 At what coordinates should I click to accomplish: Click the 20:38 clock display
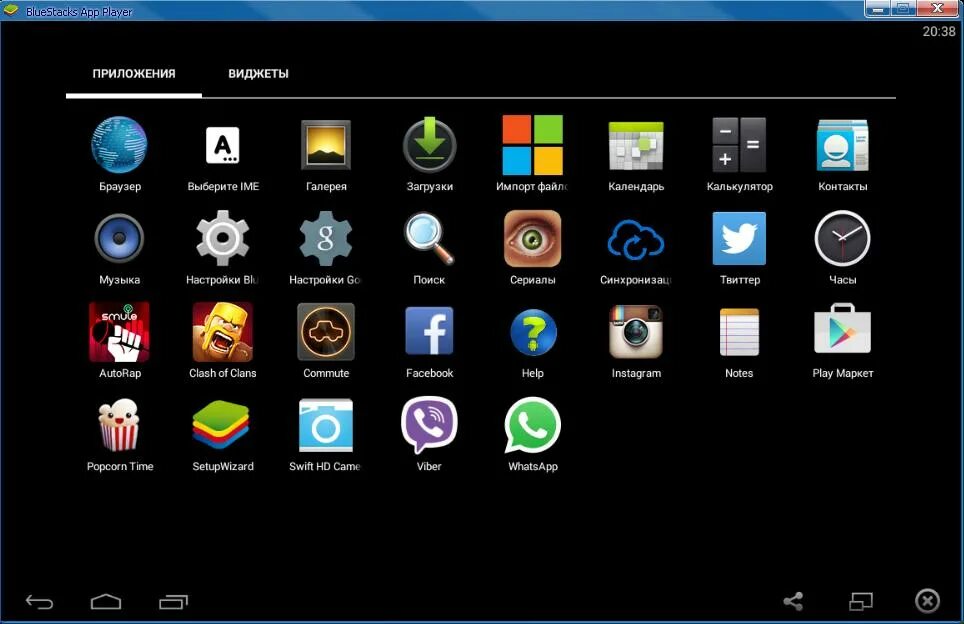(939, 31)
